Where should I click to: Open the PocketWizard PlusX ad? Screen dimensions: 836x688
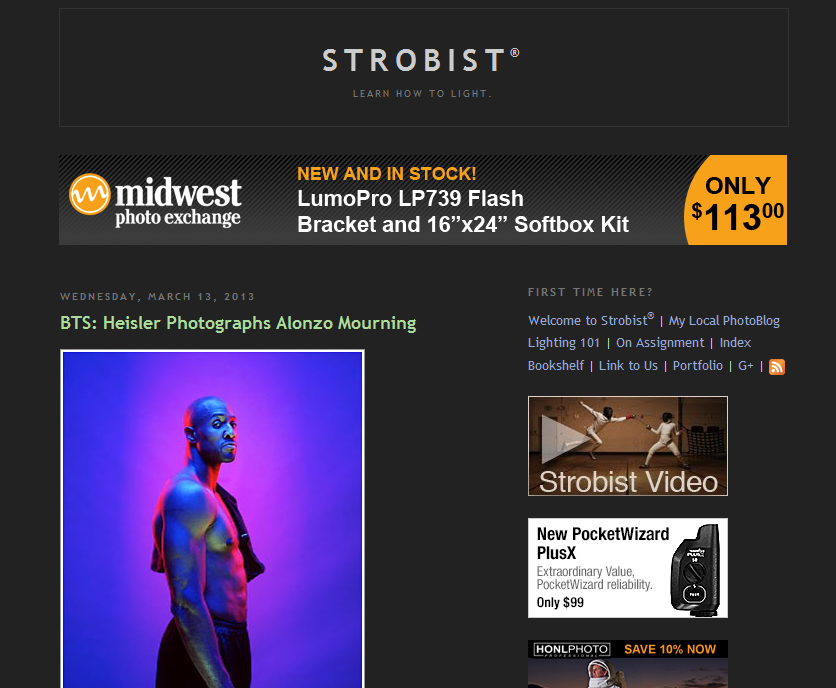click(628, 568)
